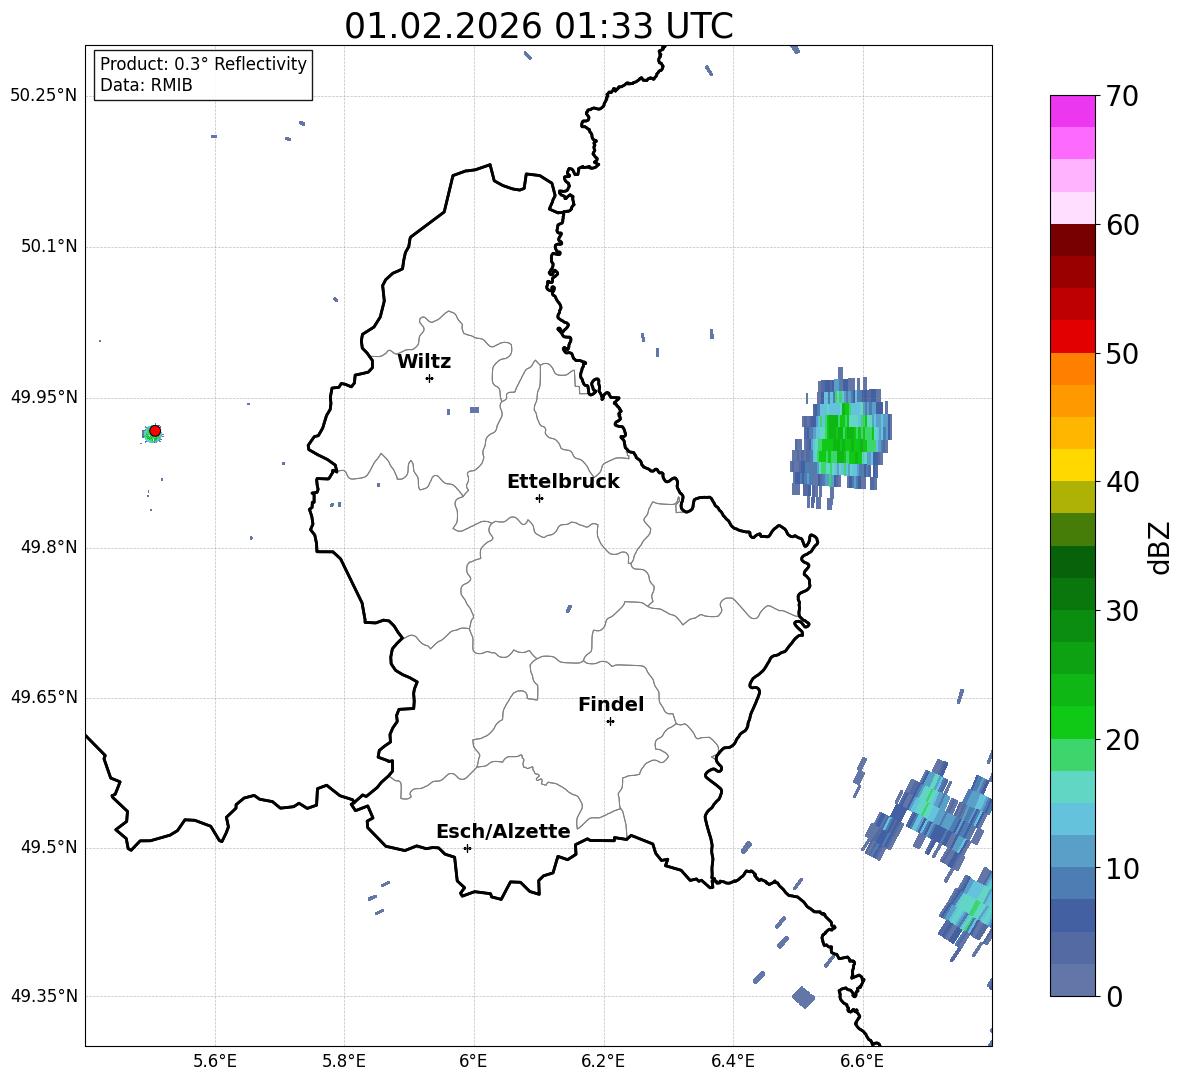Click the Product: 0.3° Reflectivity text
1184x1081 pixels.
coord(203,64)
